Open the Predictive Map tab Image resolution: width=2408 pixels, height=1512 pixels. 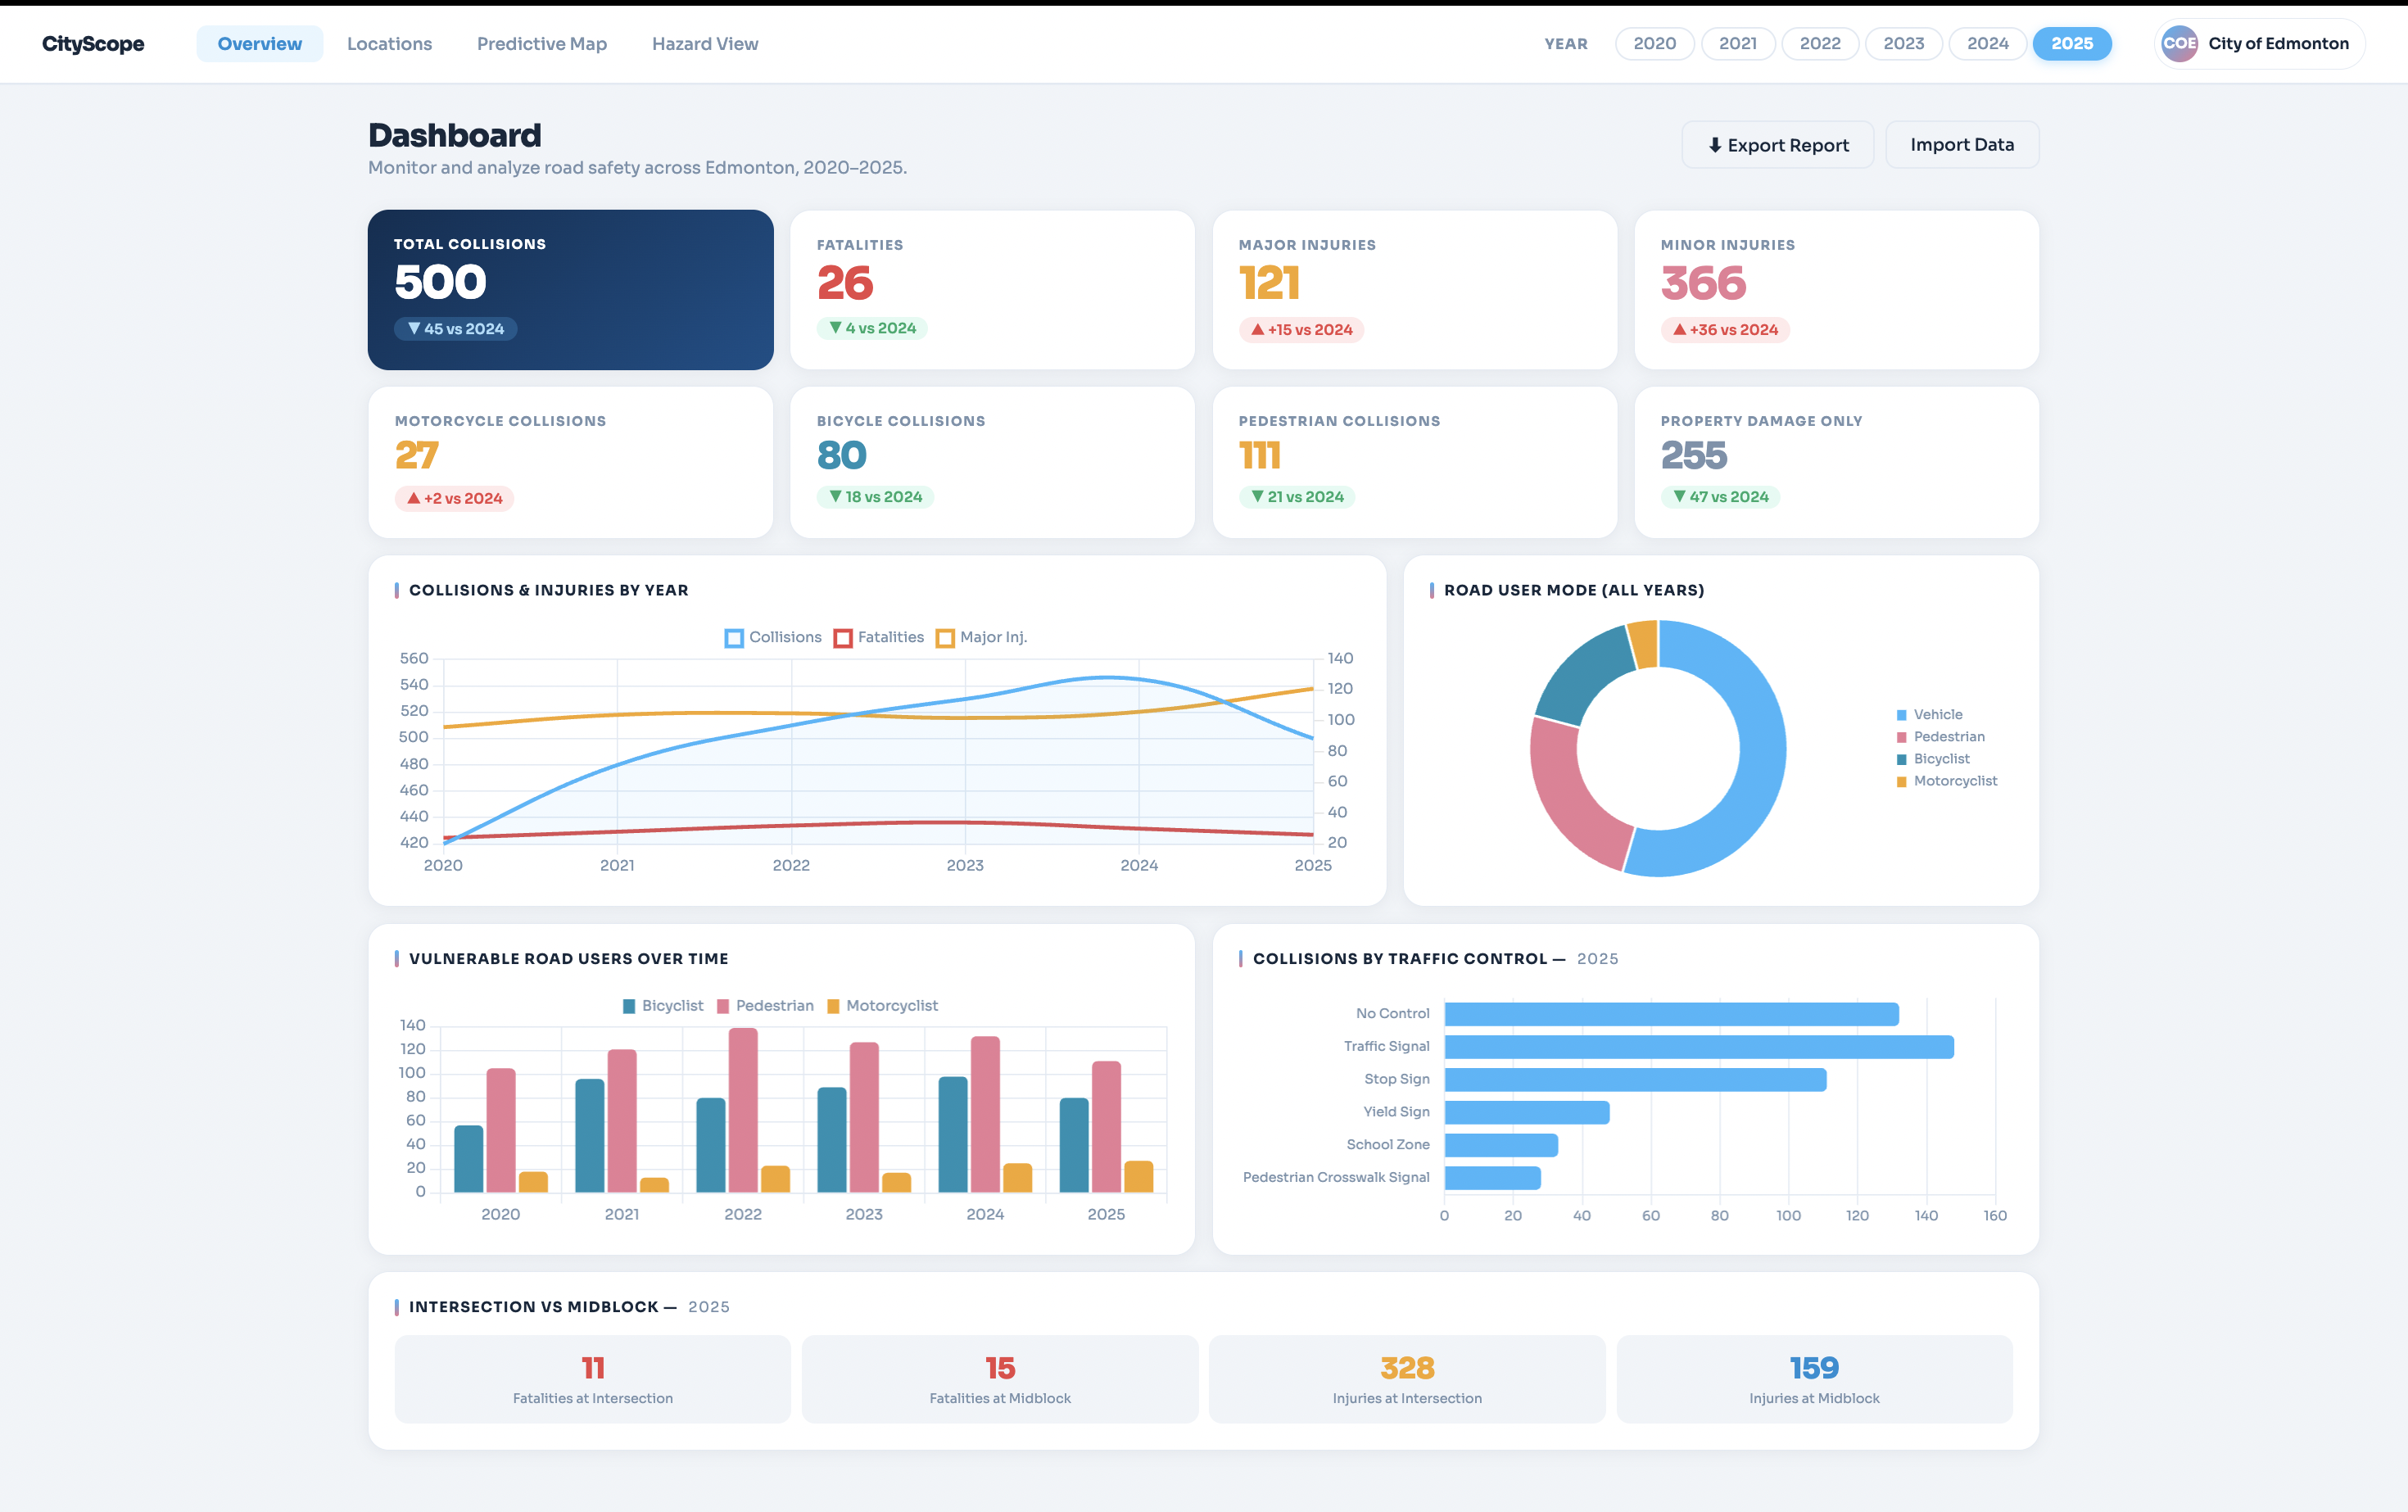541,44
